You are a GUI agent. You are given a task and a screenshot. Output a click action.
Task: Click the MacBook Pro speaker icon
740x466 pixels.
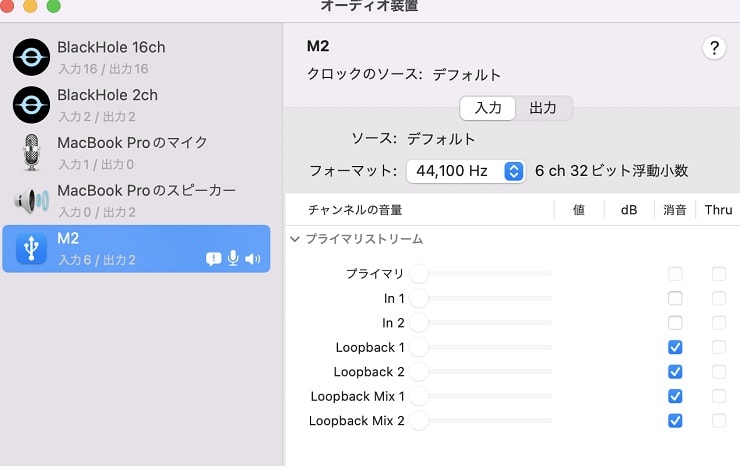(x=31, y=200)
